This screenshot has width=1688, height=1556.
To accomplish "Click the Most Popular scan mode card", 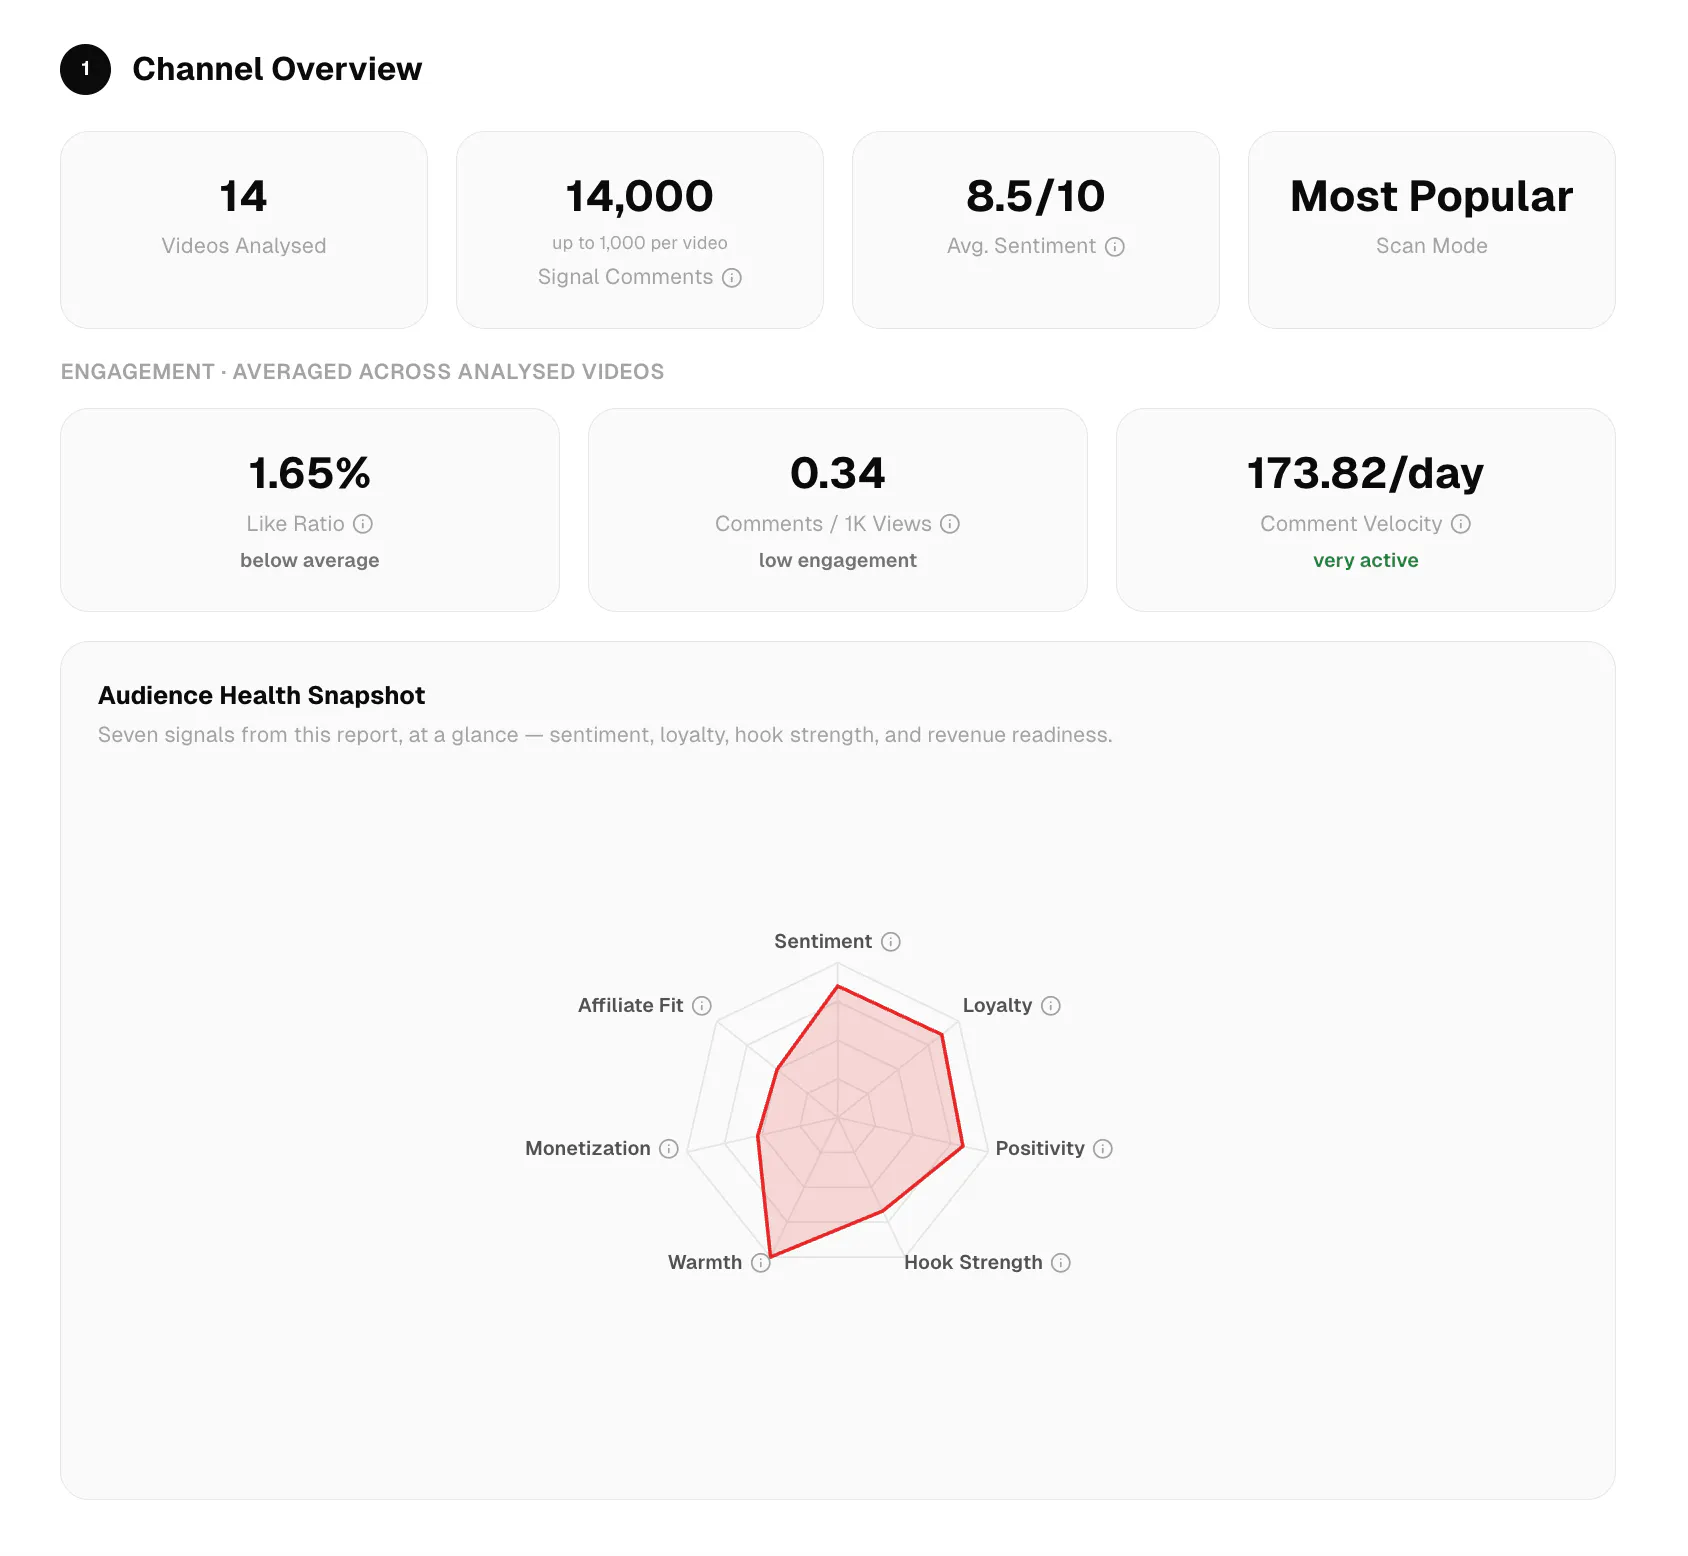I will point(1432,230).
